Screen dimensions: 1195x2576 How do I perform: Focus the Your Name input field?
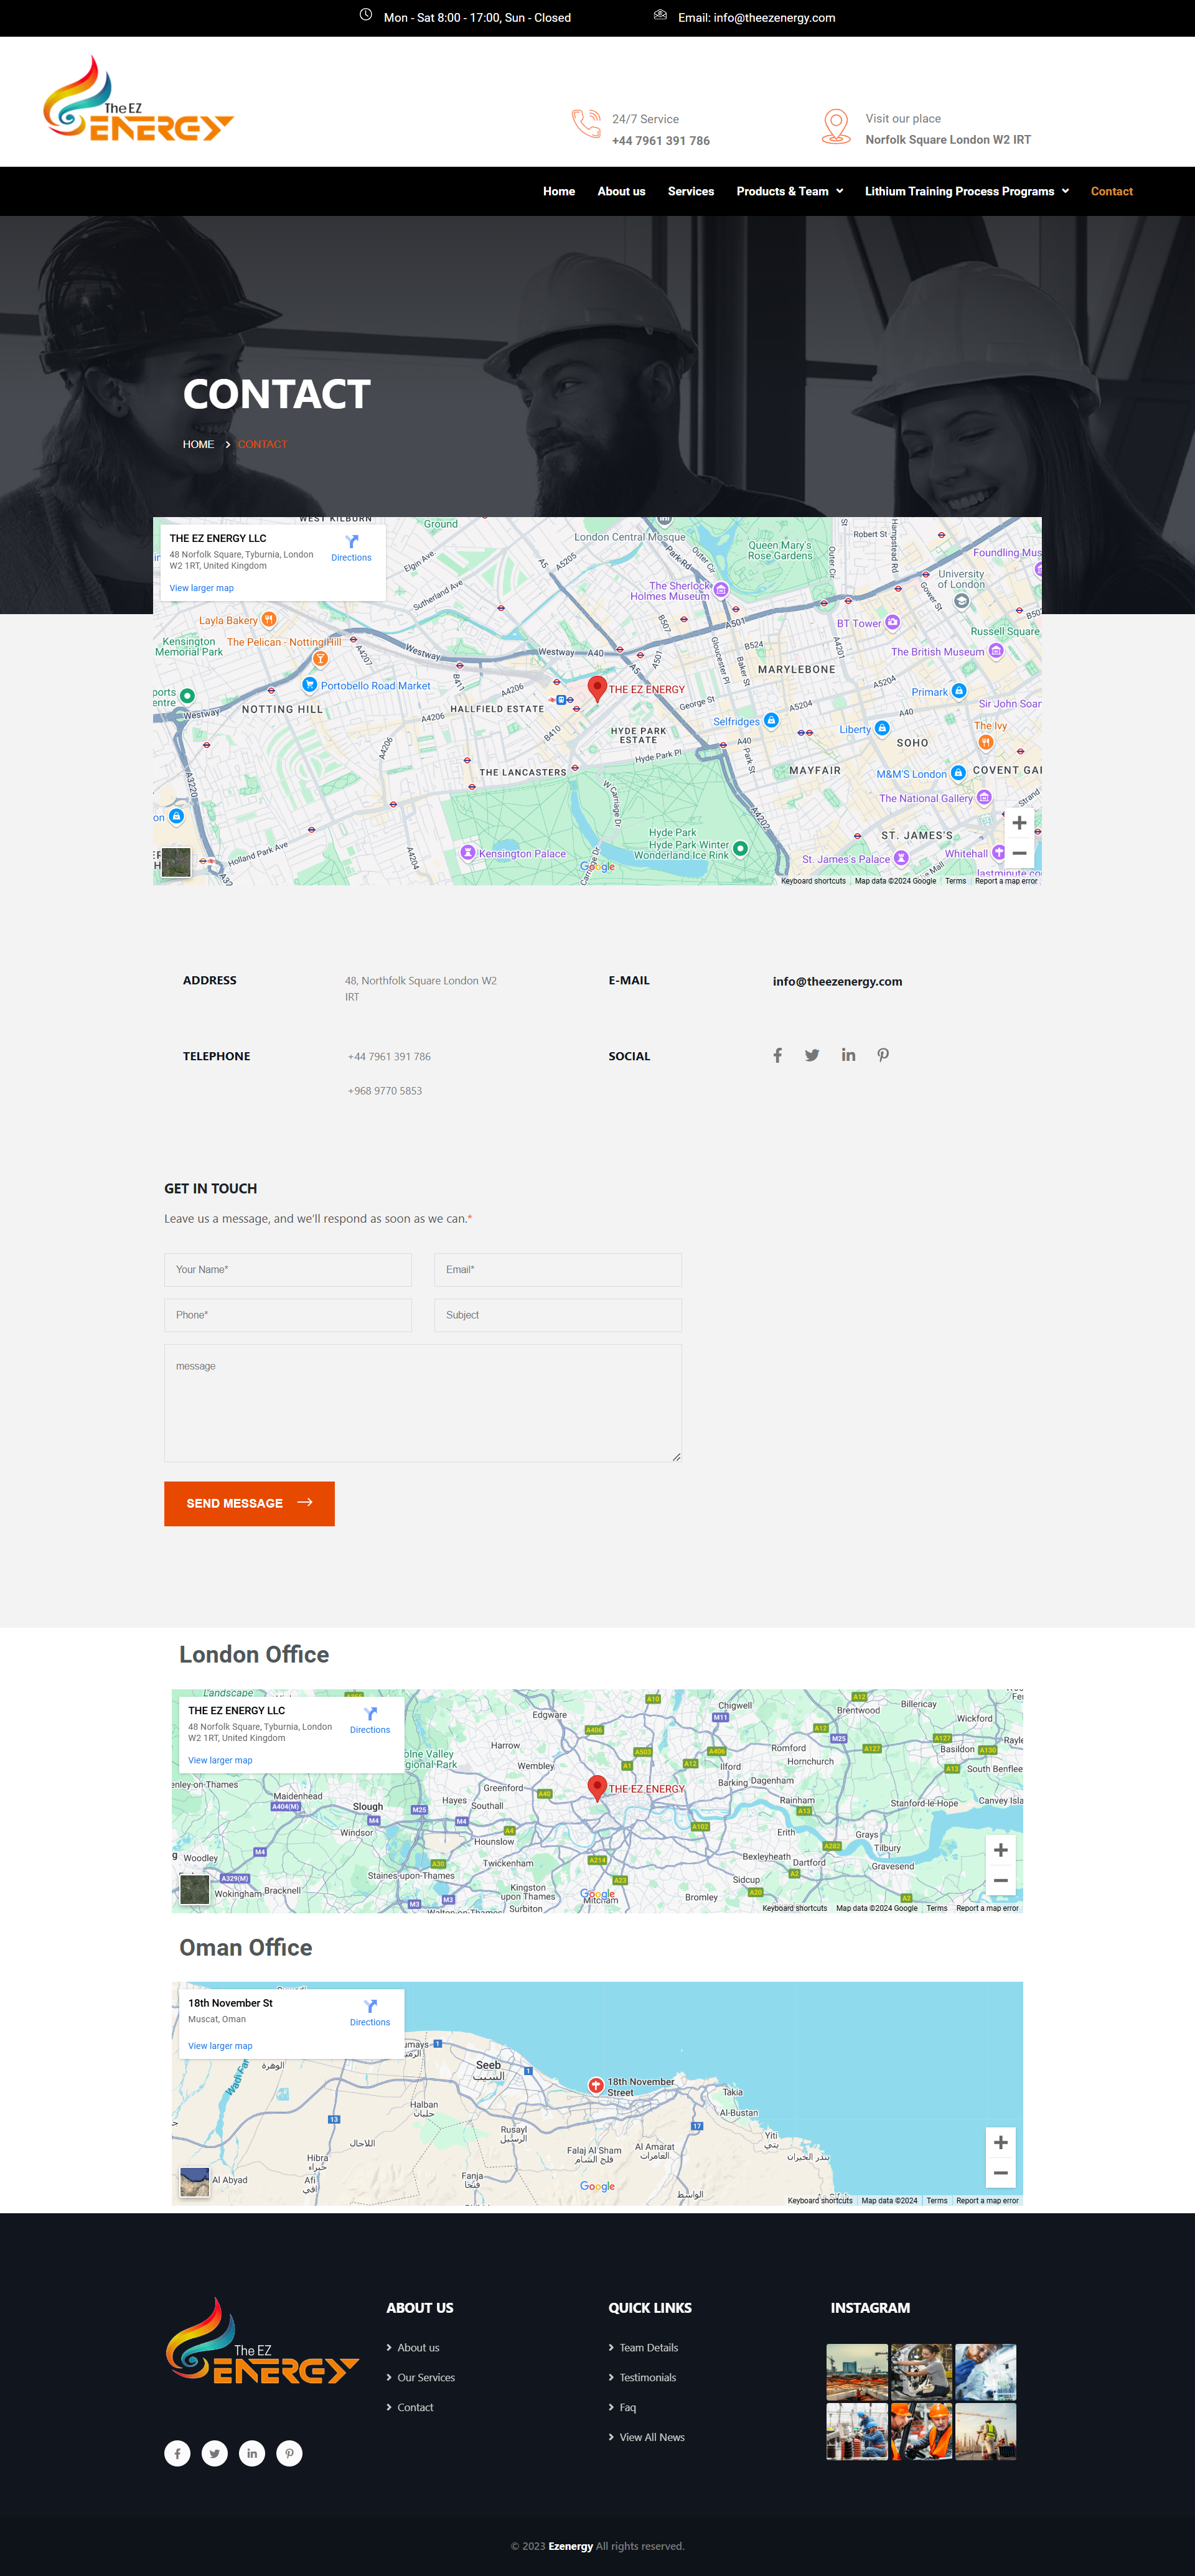tap(288, 1270)
